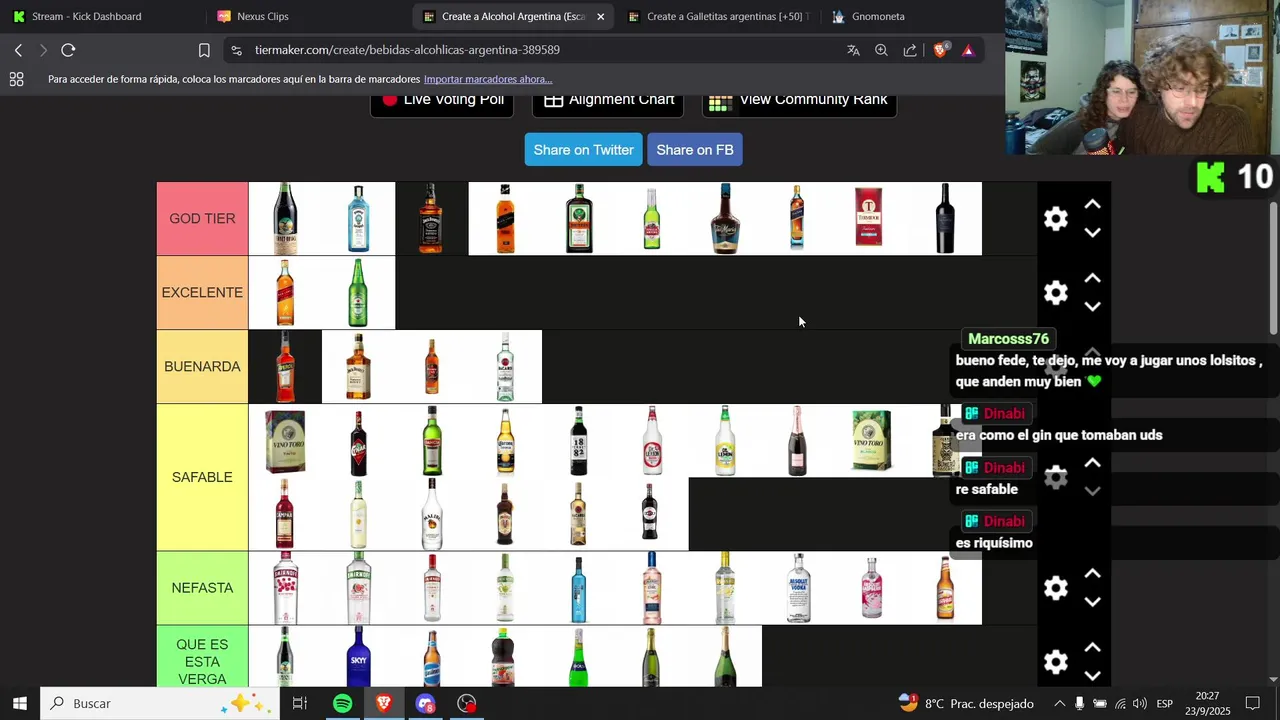Click the address bar URL
Viewport: 1280px width, 720px height.
[x=407, y=50]
